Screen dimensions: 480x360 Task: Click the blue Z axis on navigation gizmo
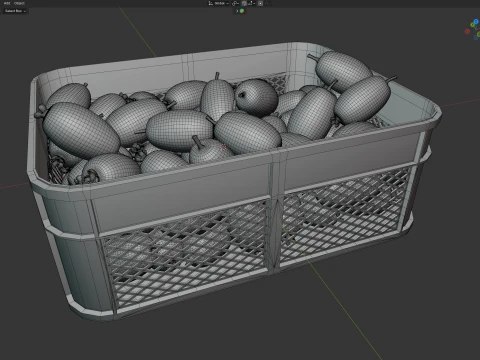[x=476, y=21]
